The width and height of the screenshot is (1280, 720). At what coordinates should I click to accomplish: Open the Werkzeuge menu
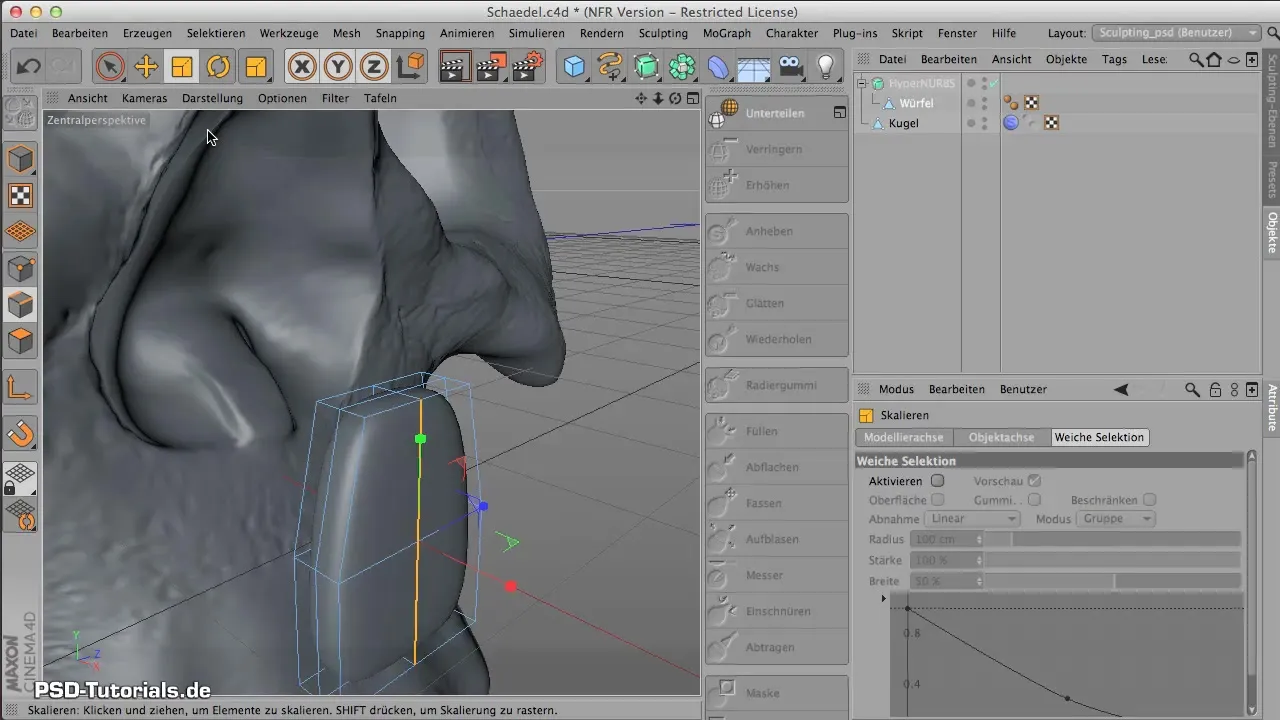coord(288,33)
